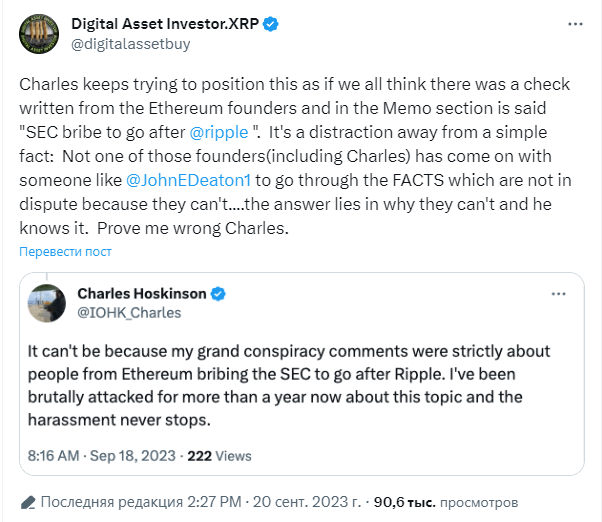The width and height of the screenshot is (602, 522).
Task: Click the 90,6 тыс. просмотров count
Action: click(x=446, y=502)
